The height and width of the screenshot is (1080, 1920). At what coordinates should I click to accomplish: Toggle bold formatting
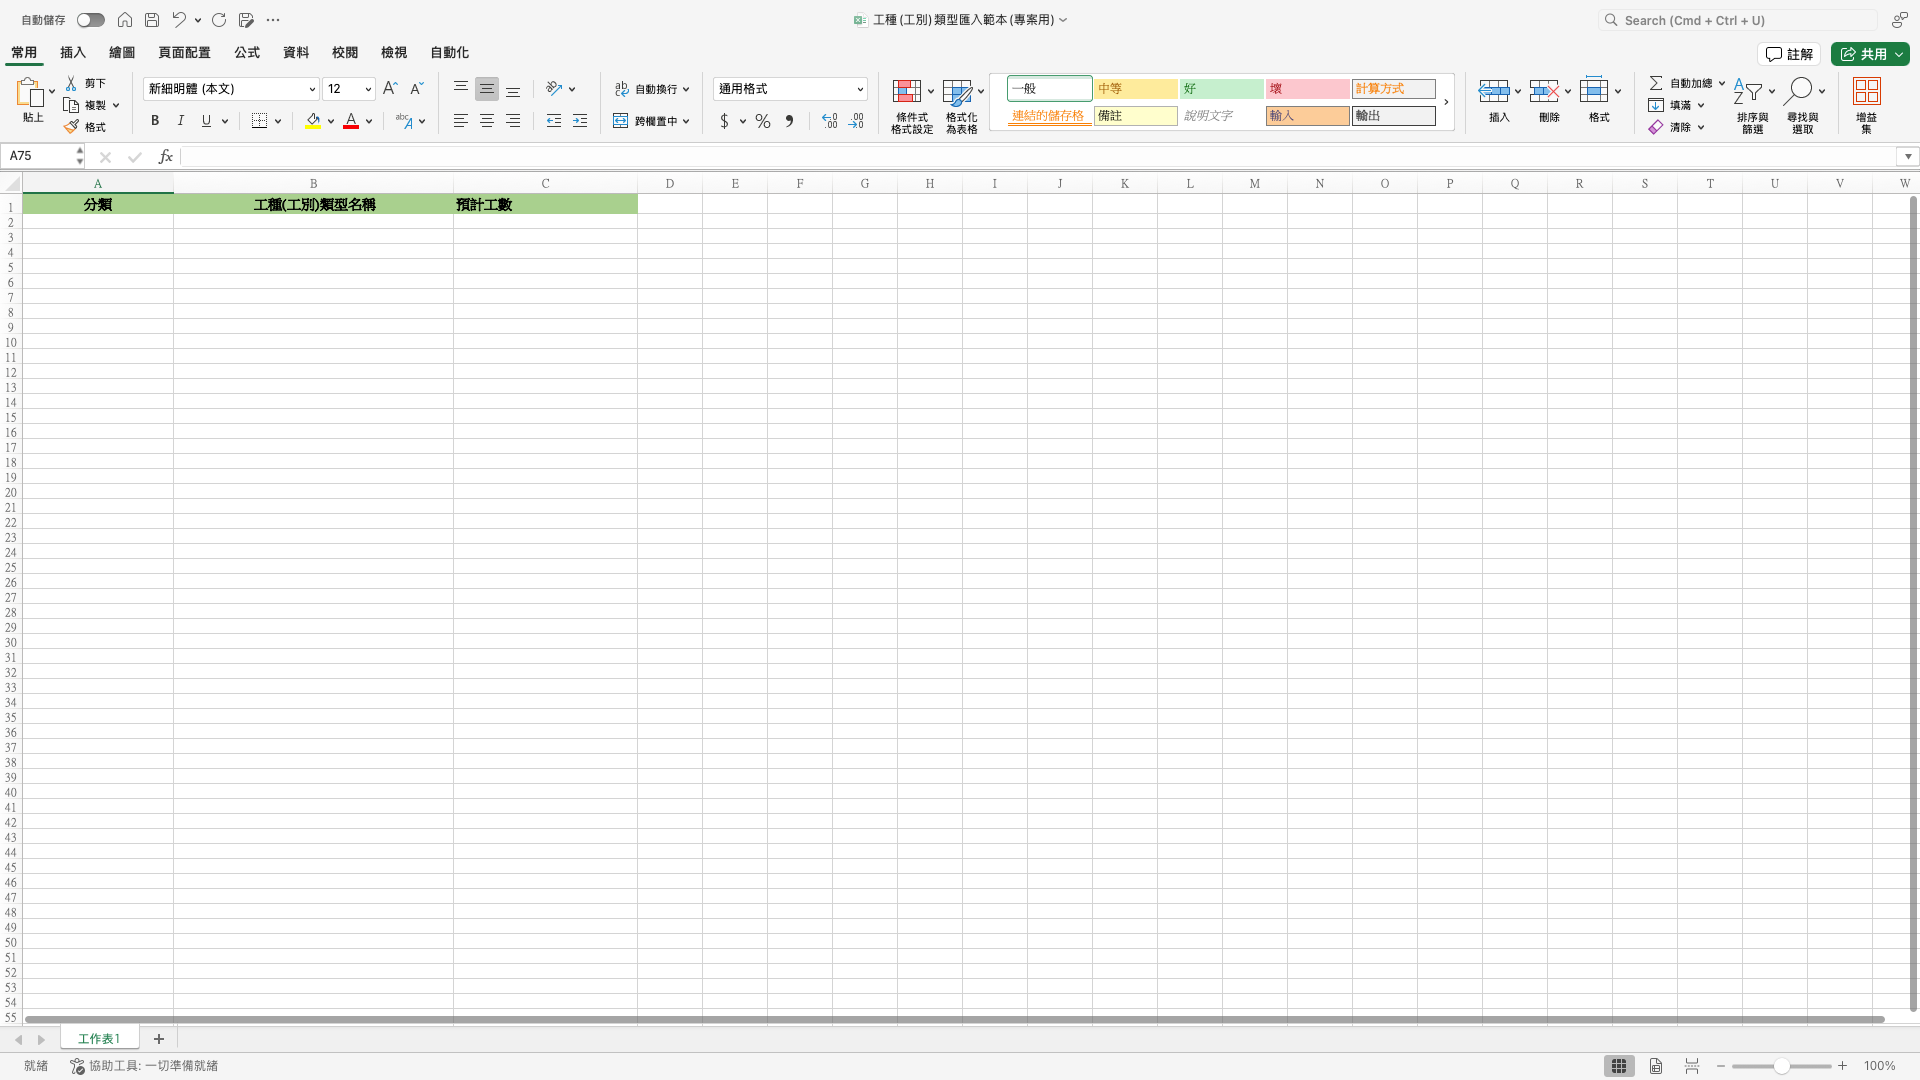click(x=155, y=121)
